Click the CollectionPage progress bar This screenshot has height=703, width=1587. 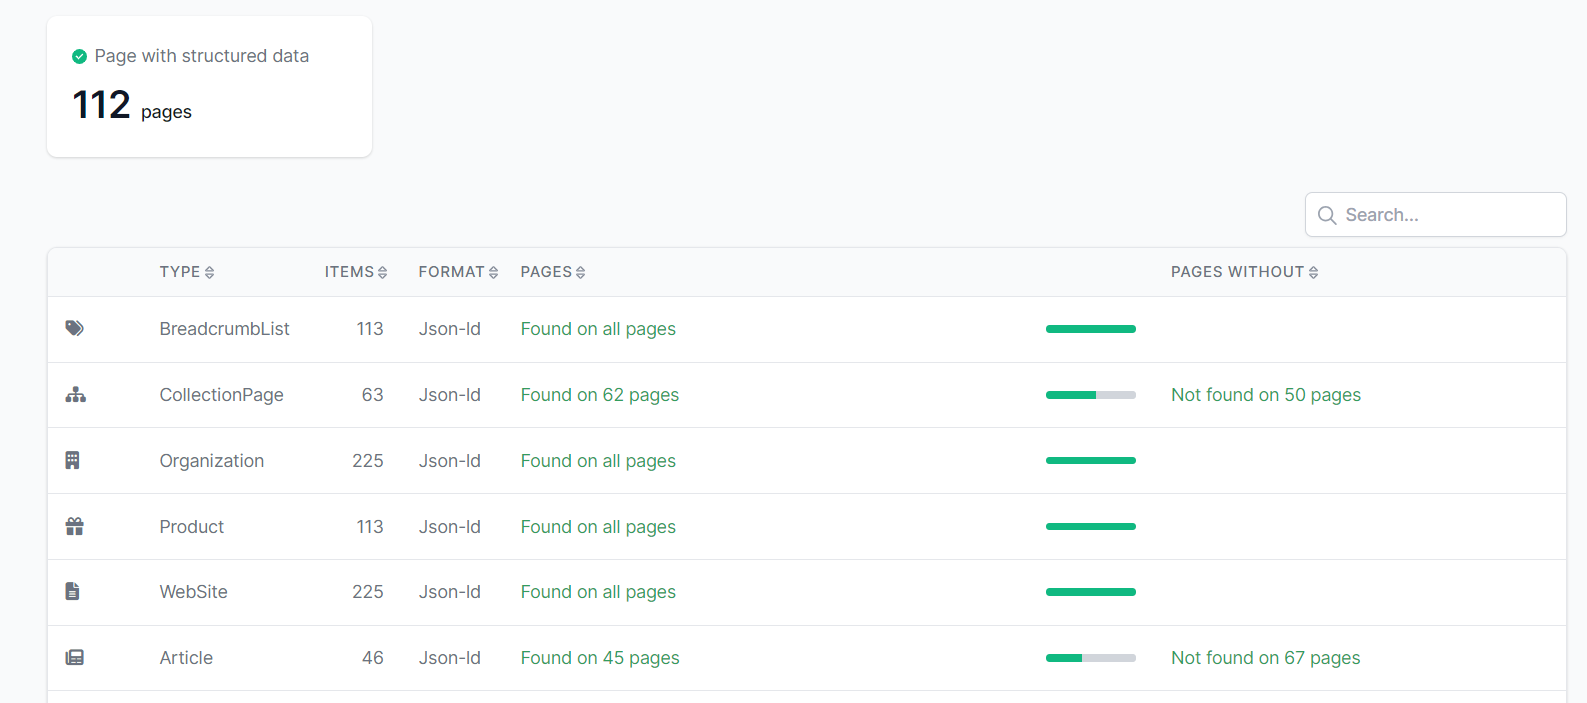point(1091,395)
